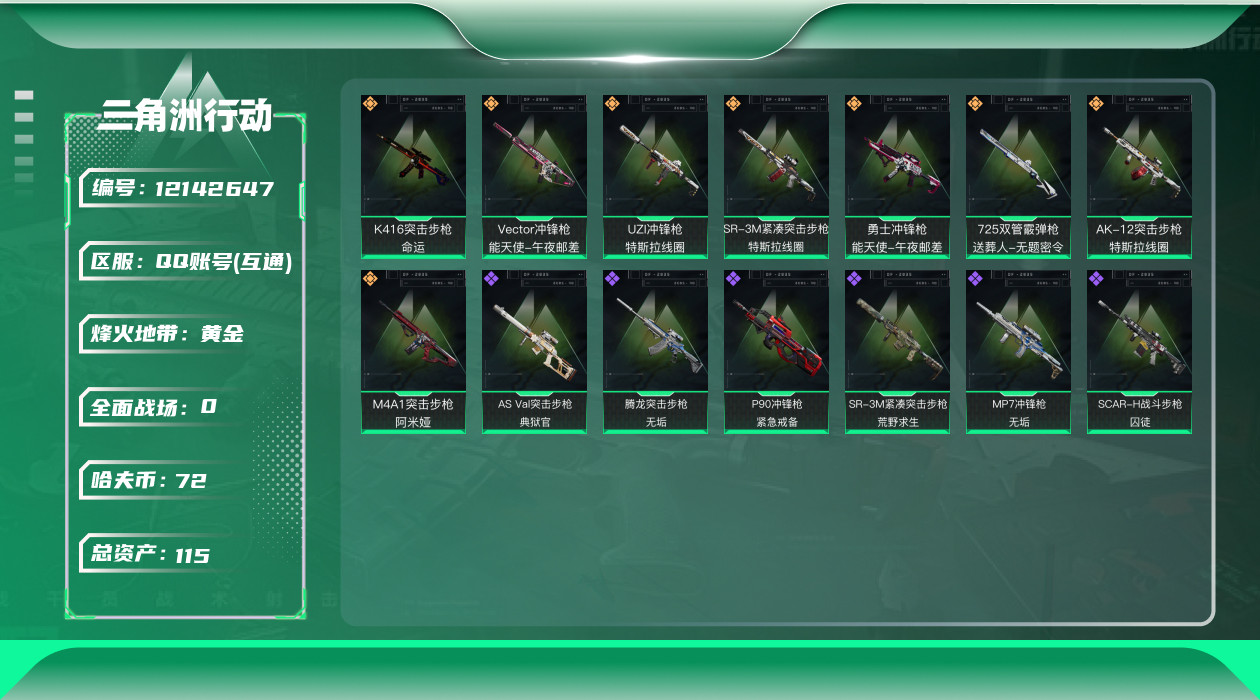The width and height of the screenshot is (1260, 700).
Task: Open the 勇士冲锋枪 weapon picture
Action: pyautogui.click(x=897, y=157)
